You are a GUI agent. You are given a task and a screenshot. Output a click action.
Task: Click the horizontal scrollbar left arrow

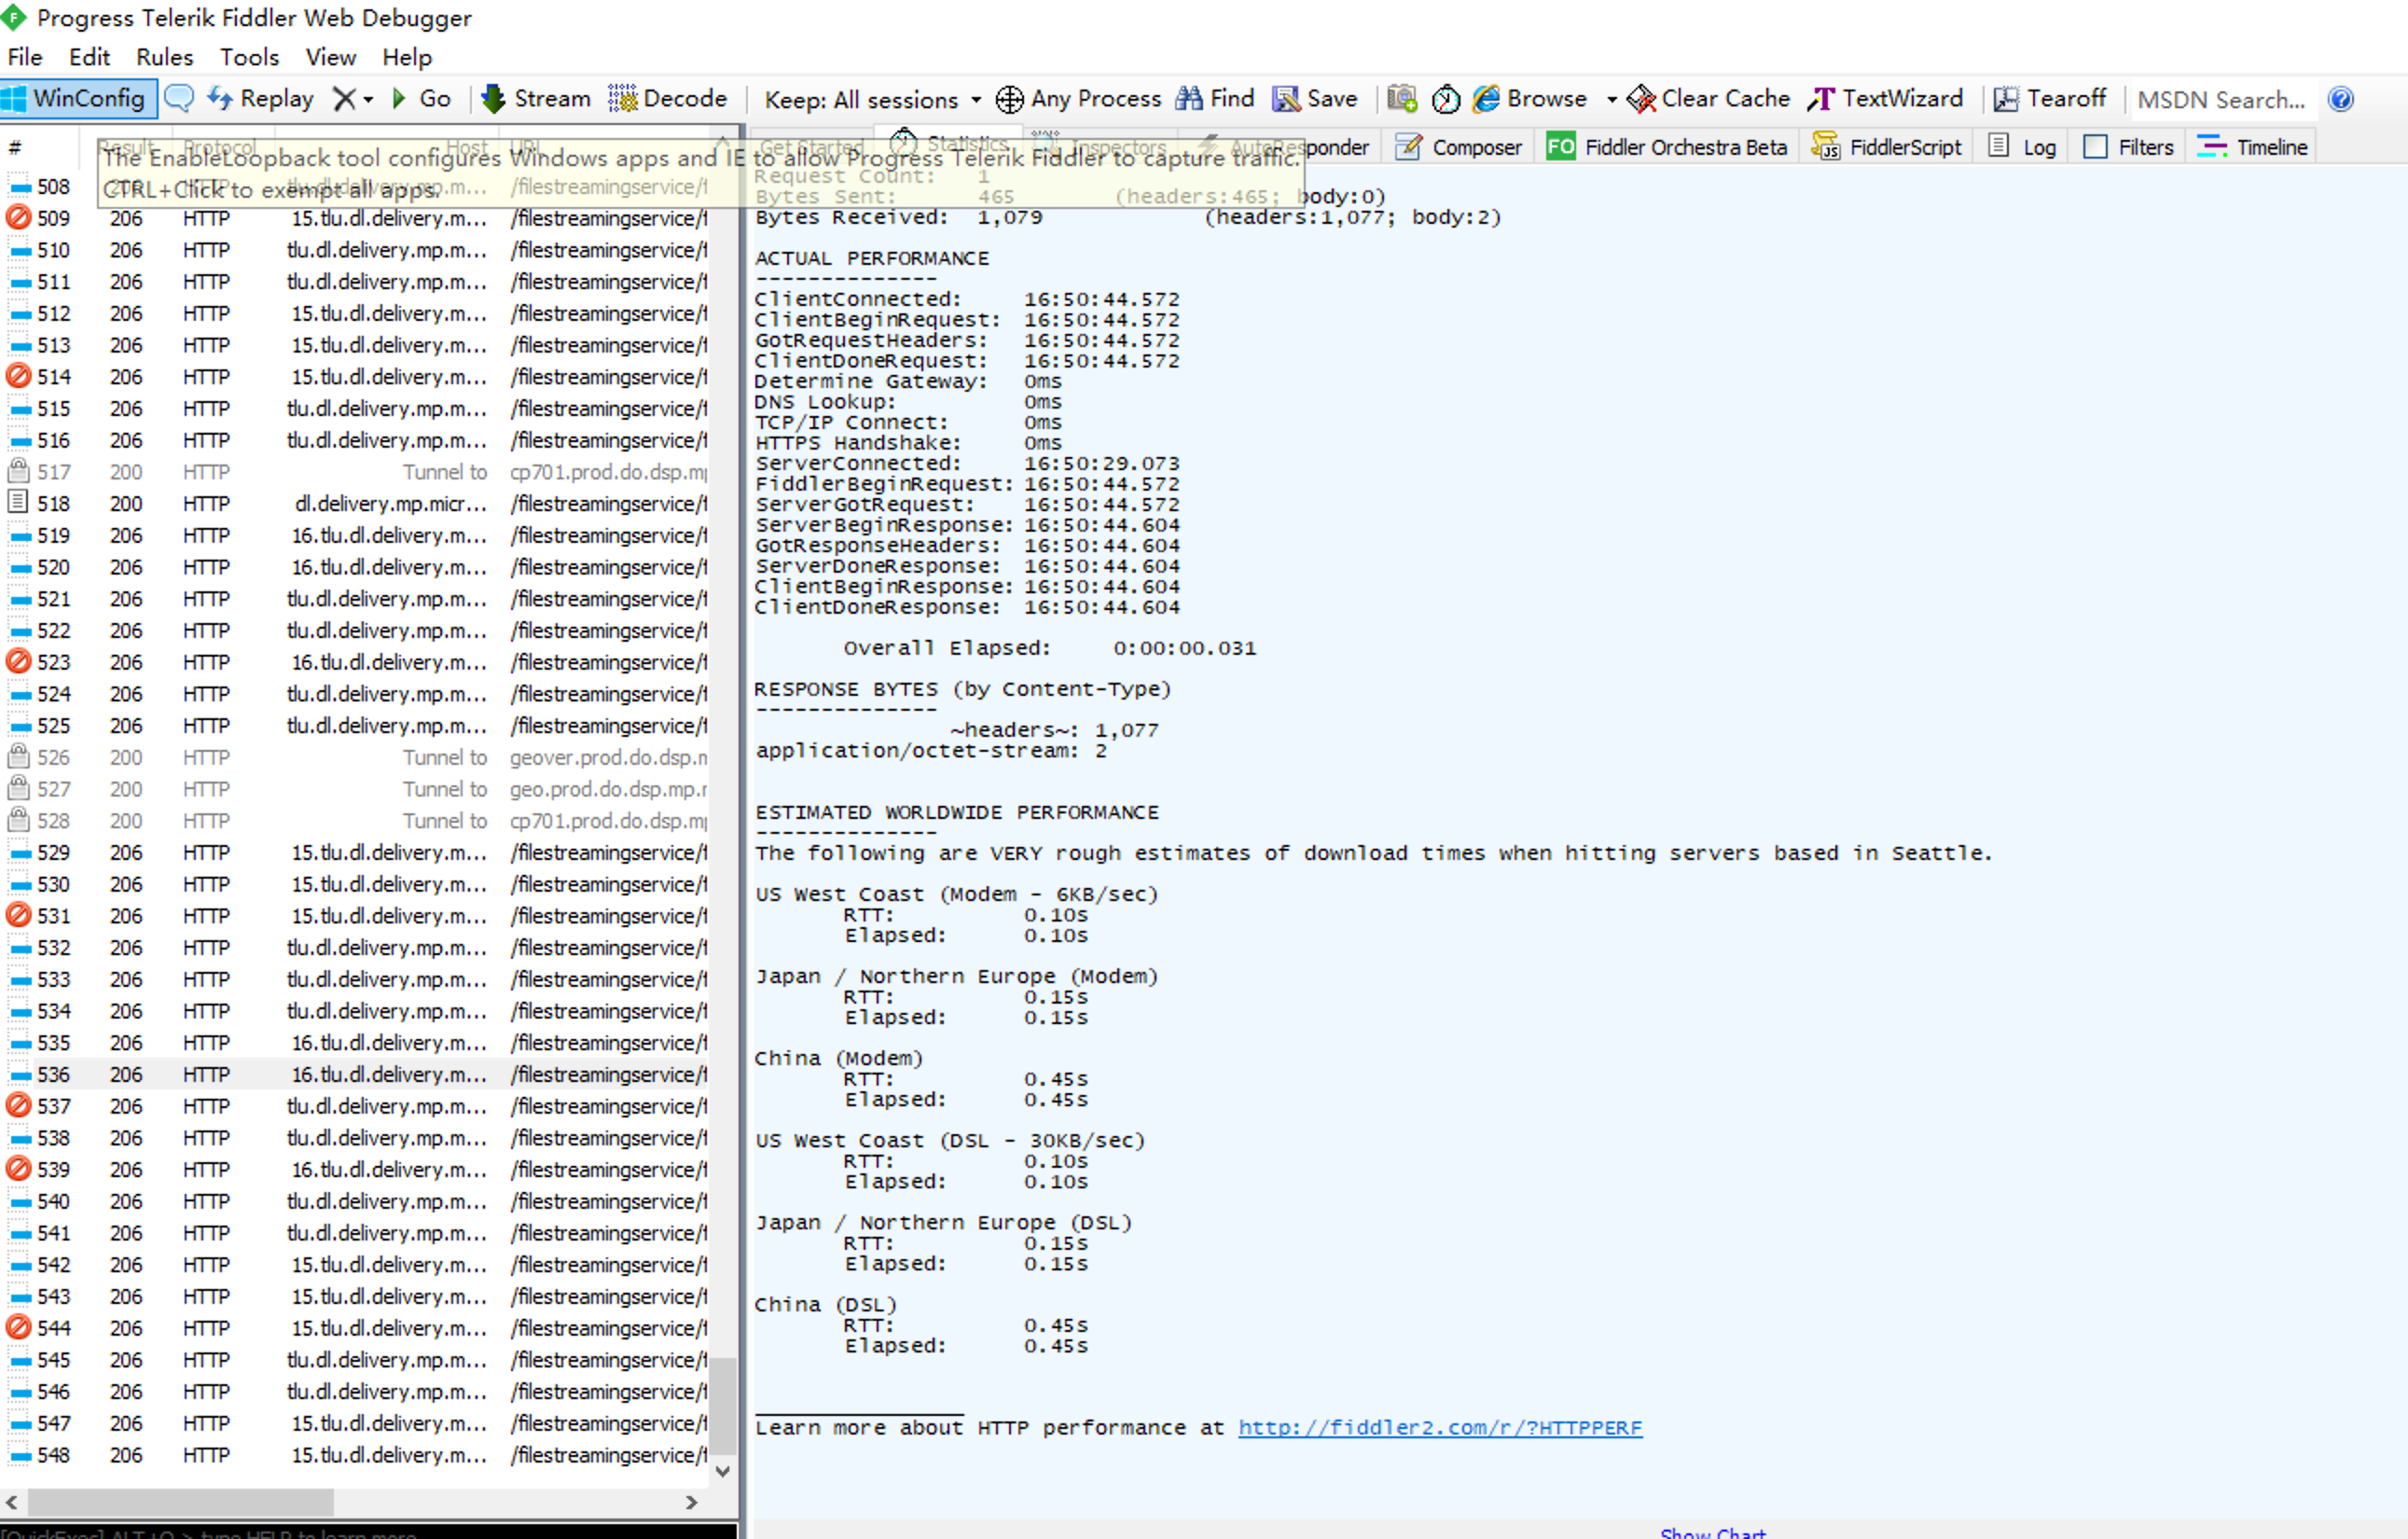[12, 1502]
